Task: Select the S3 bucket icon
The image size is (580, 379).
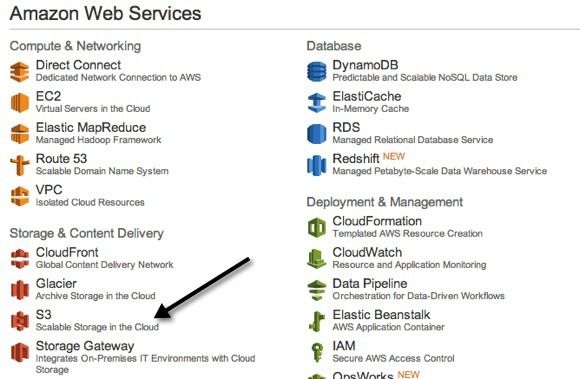Action: click(x=20, y=321)
